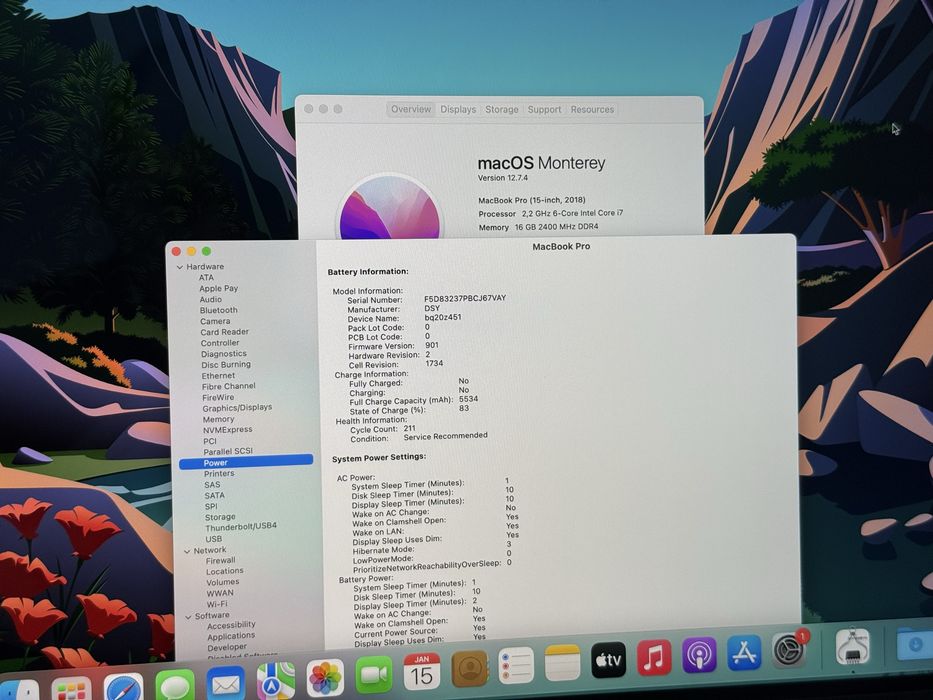Select WWAN under Network

coord(220,593)
